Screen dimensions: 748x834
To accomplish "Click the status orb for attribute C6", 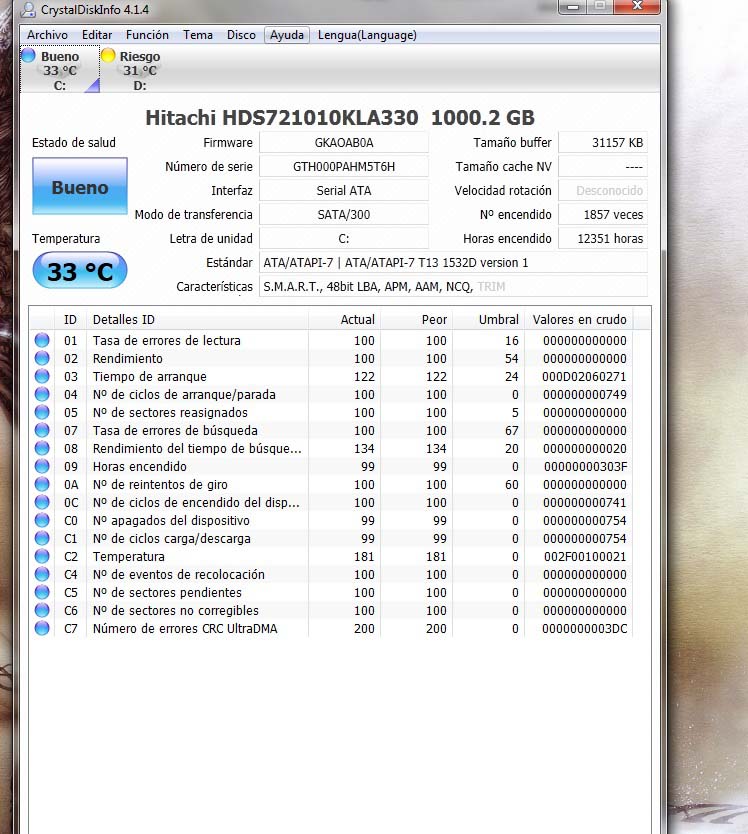I will (x=42, y=610).
